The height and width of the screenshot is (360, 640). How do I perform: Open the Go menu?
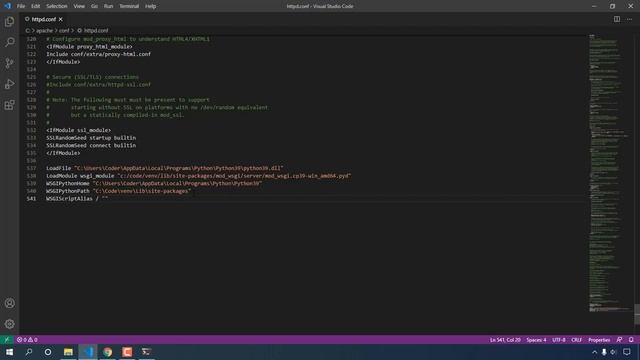tap(94, 6)
